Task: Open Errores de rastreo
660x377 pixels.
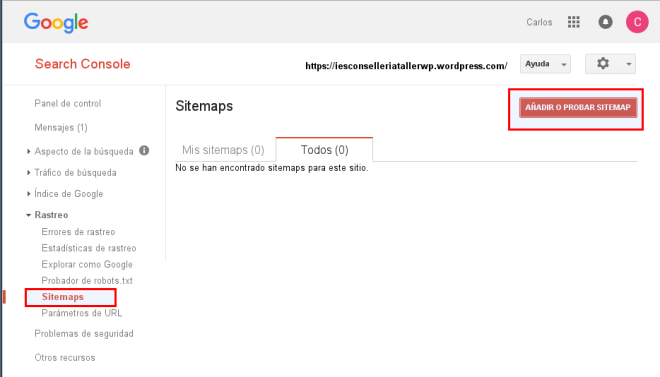Action: click(78, 232)
